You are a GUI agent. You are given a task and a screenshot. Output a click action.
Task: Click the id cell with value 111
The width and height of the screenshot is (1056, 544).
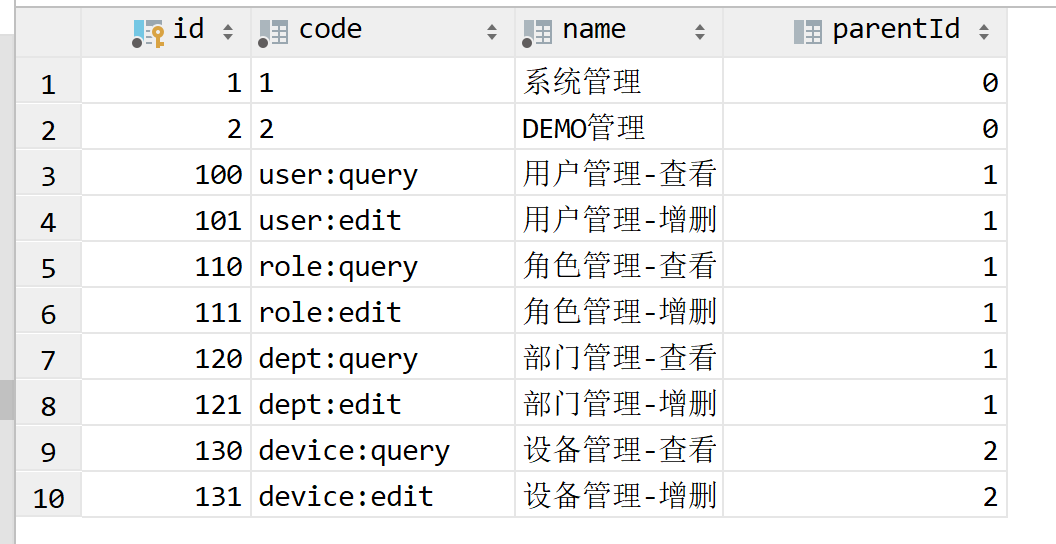point(166,312)
